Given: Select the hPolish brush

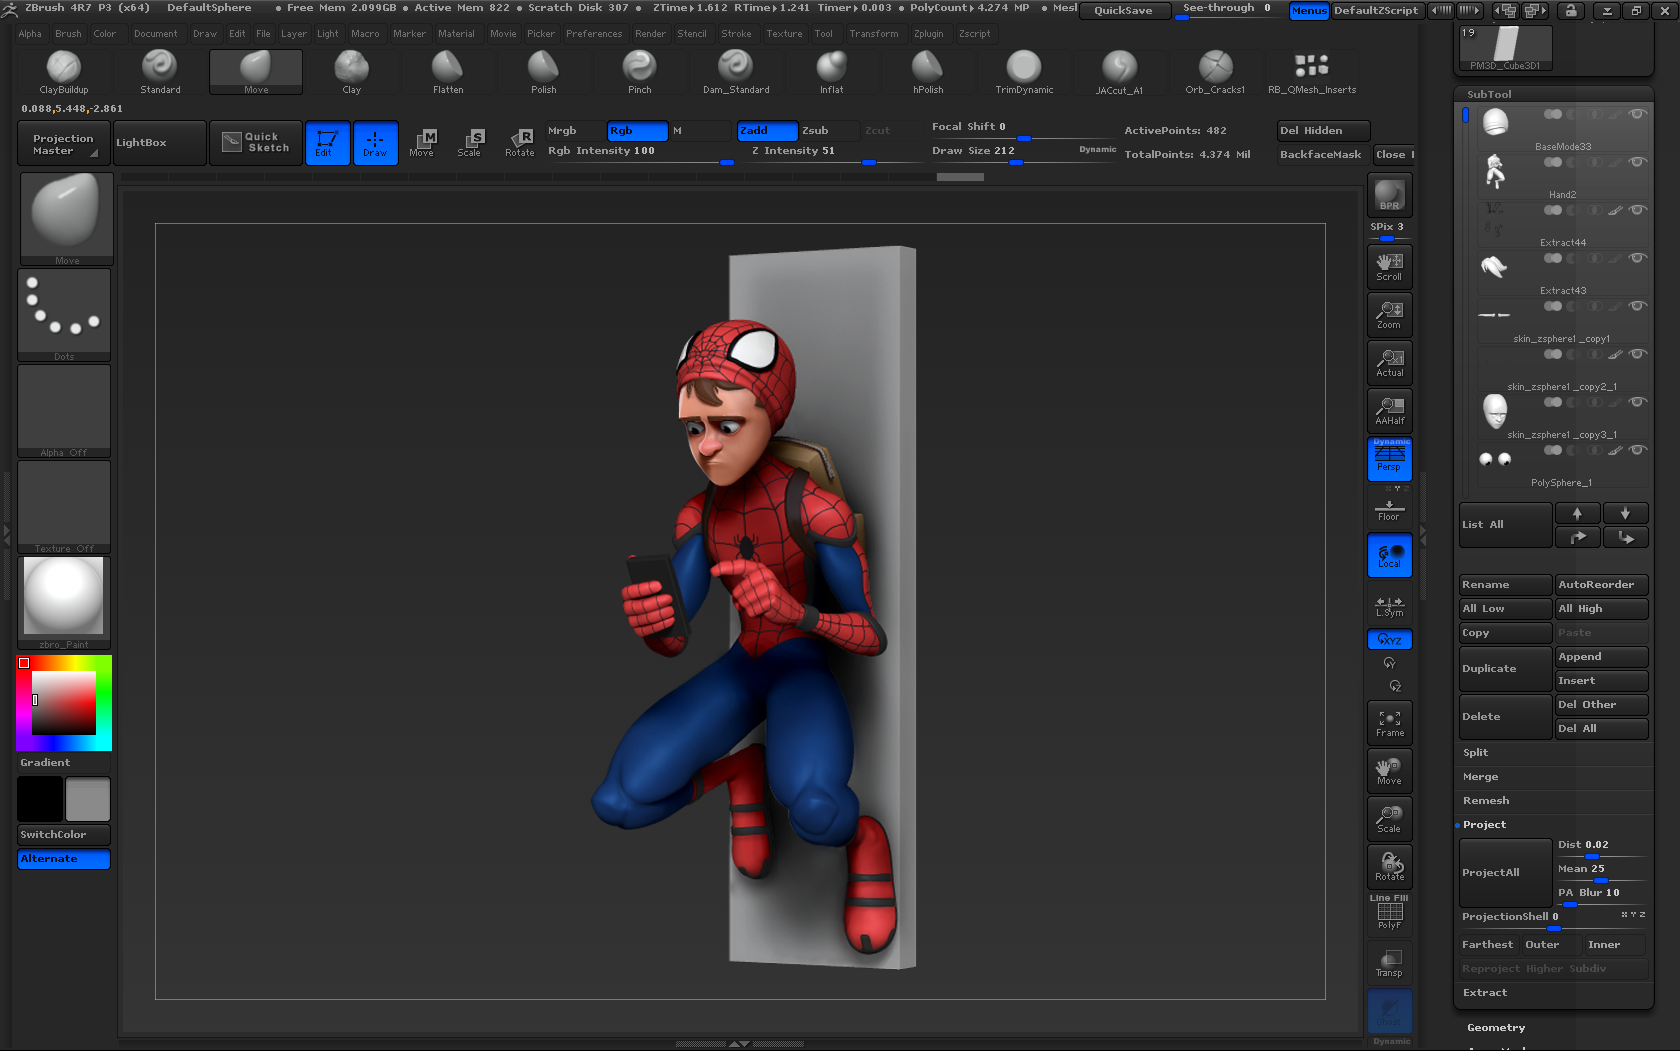Looking at the screenshot, I should pos(928,72).
